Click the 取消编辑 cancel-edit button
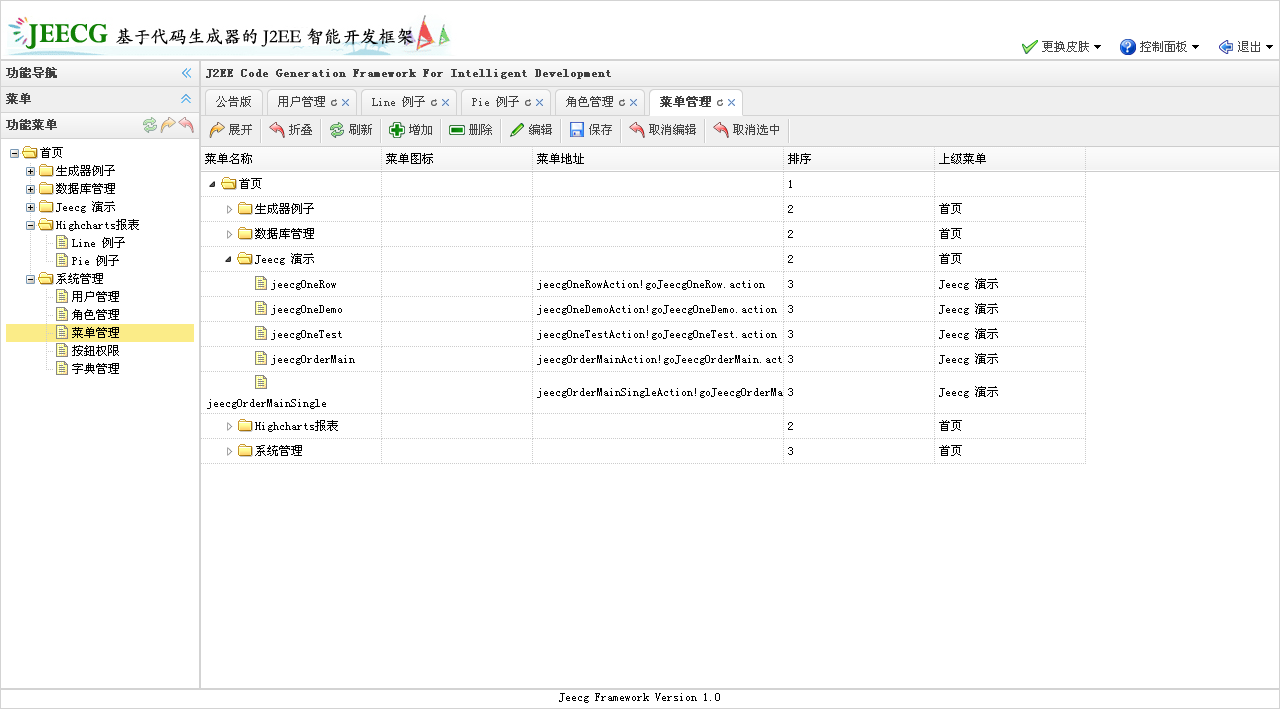The width and height of the screenshot is (1280, 709). point(663,130)
